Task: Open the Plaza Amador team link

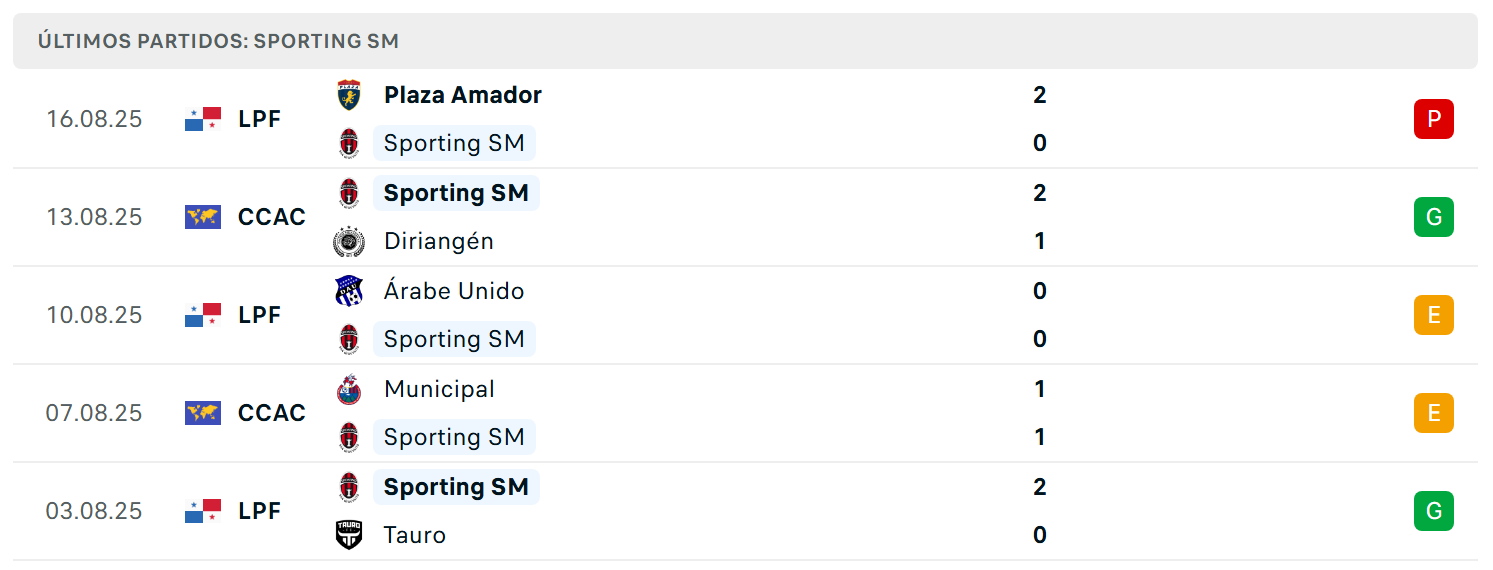Action: tap(463, 95)
